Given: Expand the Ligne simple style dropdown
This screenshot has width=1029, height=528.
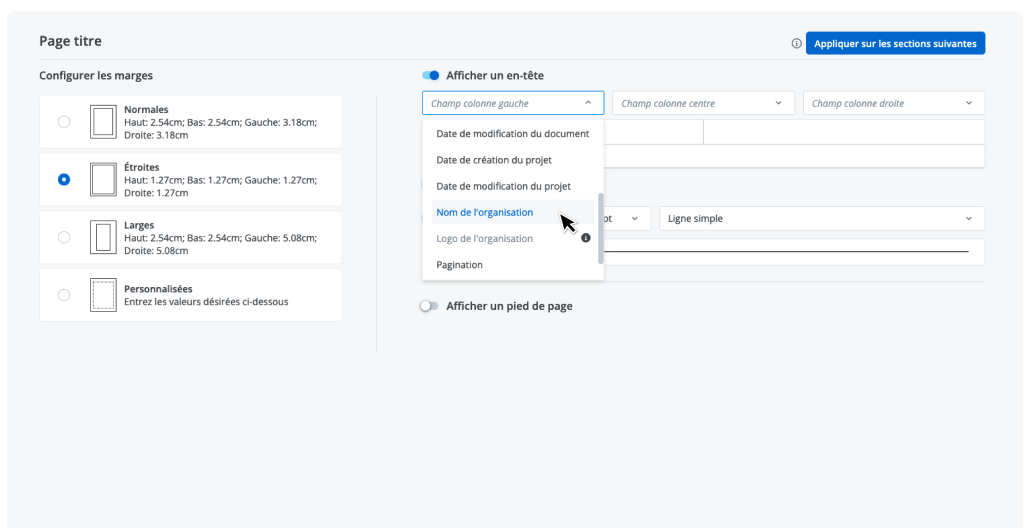Looking at the screenshot, I should pos(821,219).
